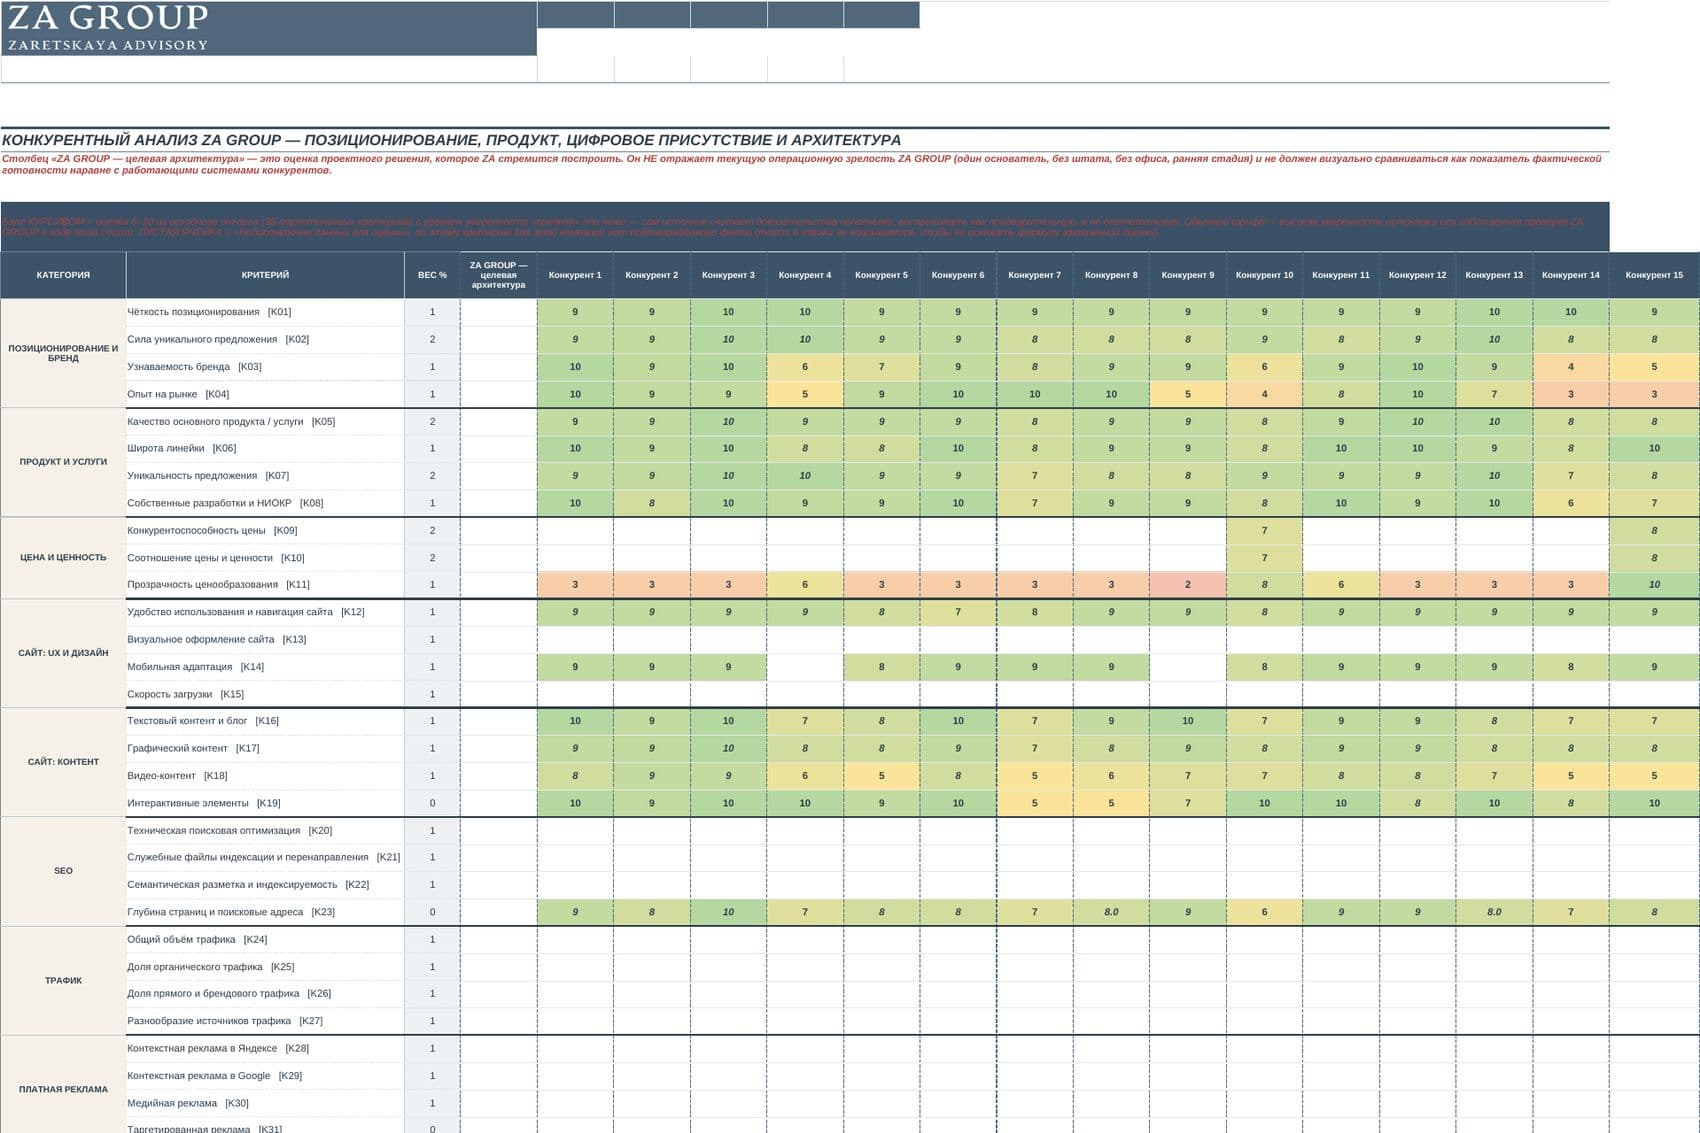Click the "Конкурент 10" column header
The image size is (1700, 1133).
1264,275
